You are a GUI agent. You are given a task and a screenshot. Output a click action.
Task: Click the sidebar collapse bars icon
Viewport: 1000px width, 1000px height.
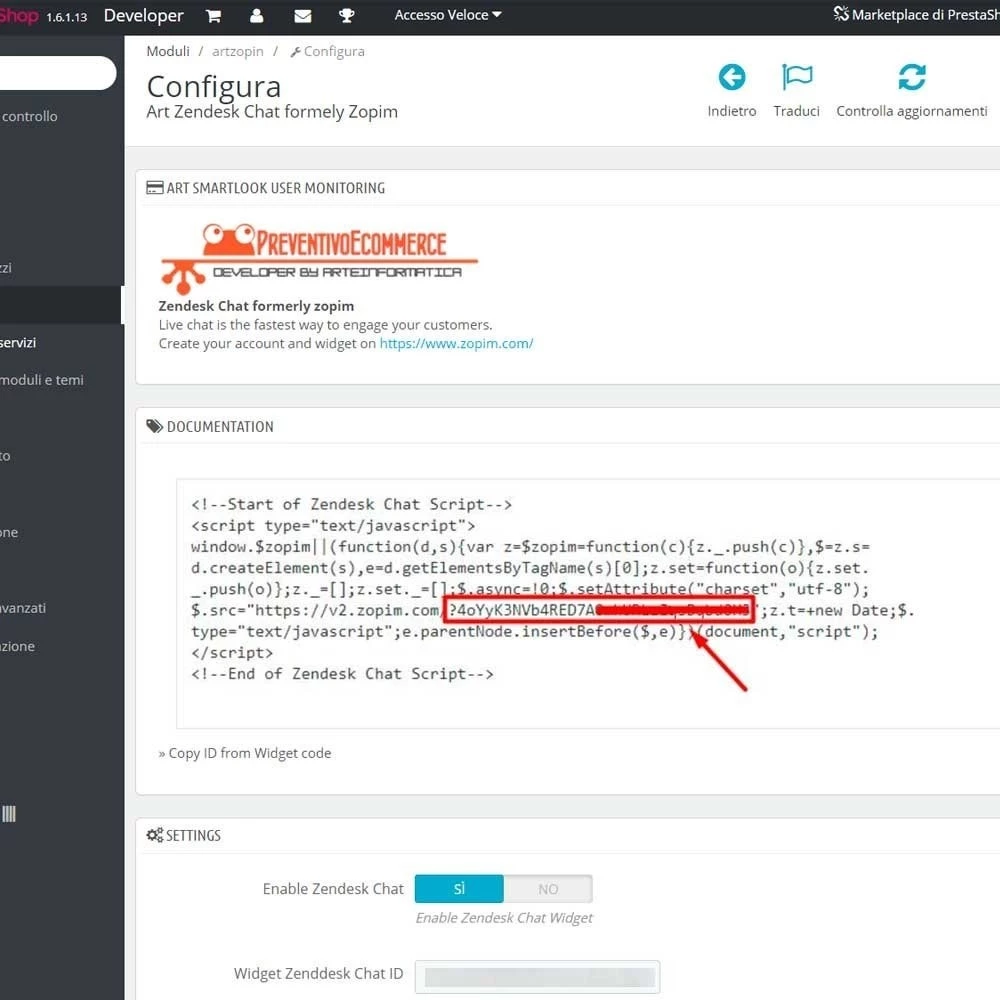(x=9, y=814)
